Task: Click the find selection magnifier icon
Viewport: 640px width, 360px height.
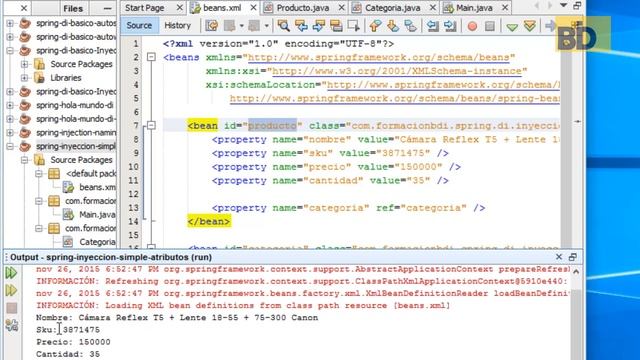Action: tap(283, 26)
